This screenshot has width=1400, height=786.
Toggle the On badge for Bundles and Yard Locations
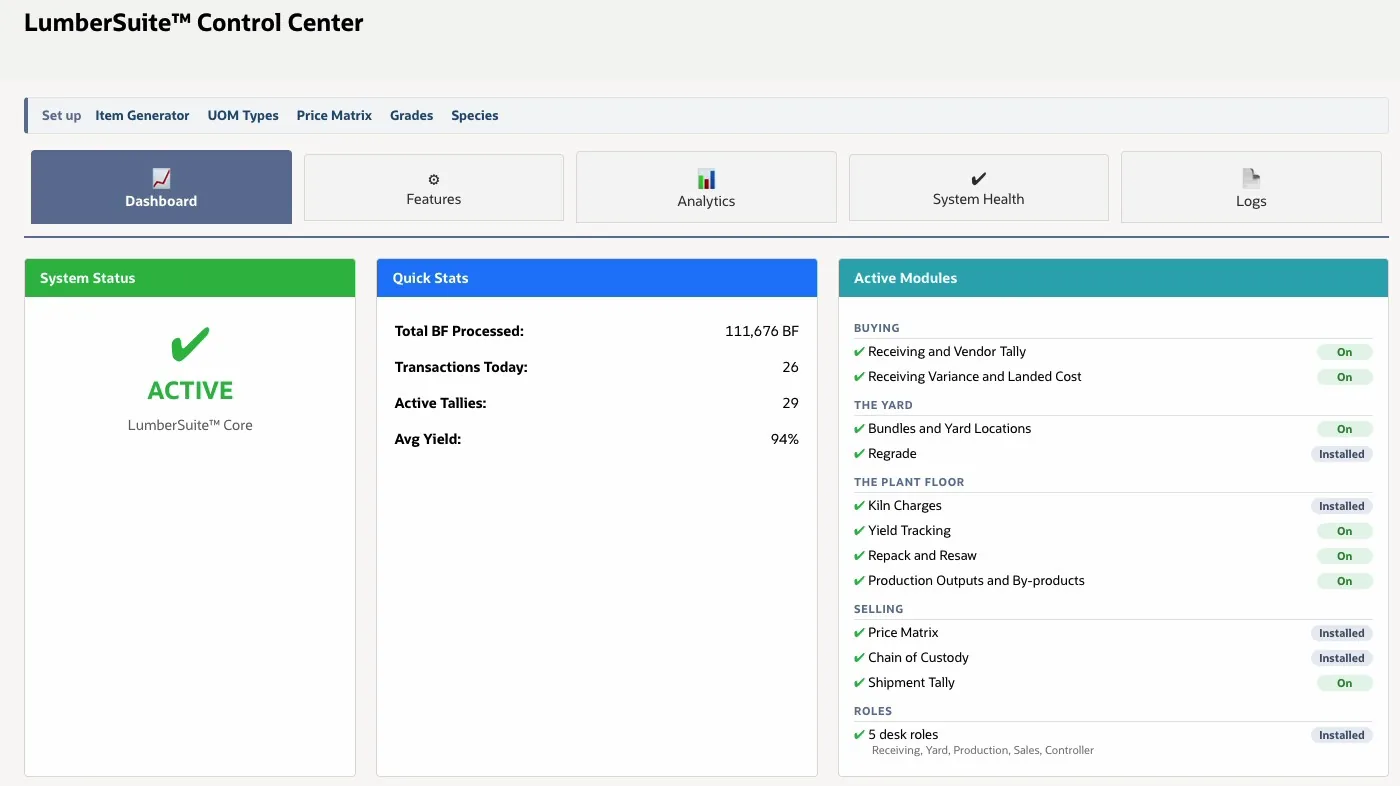click(1345, 429)
